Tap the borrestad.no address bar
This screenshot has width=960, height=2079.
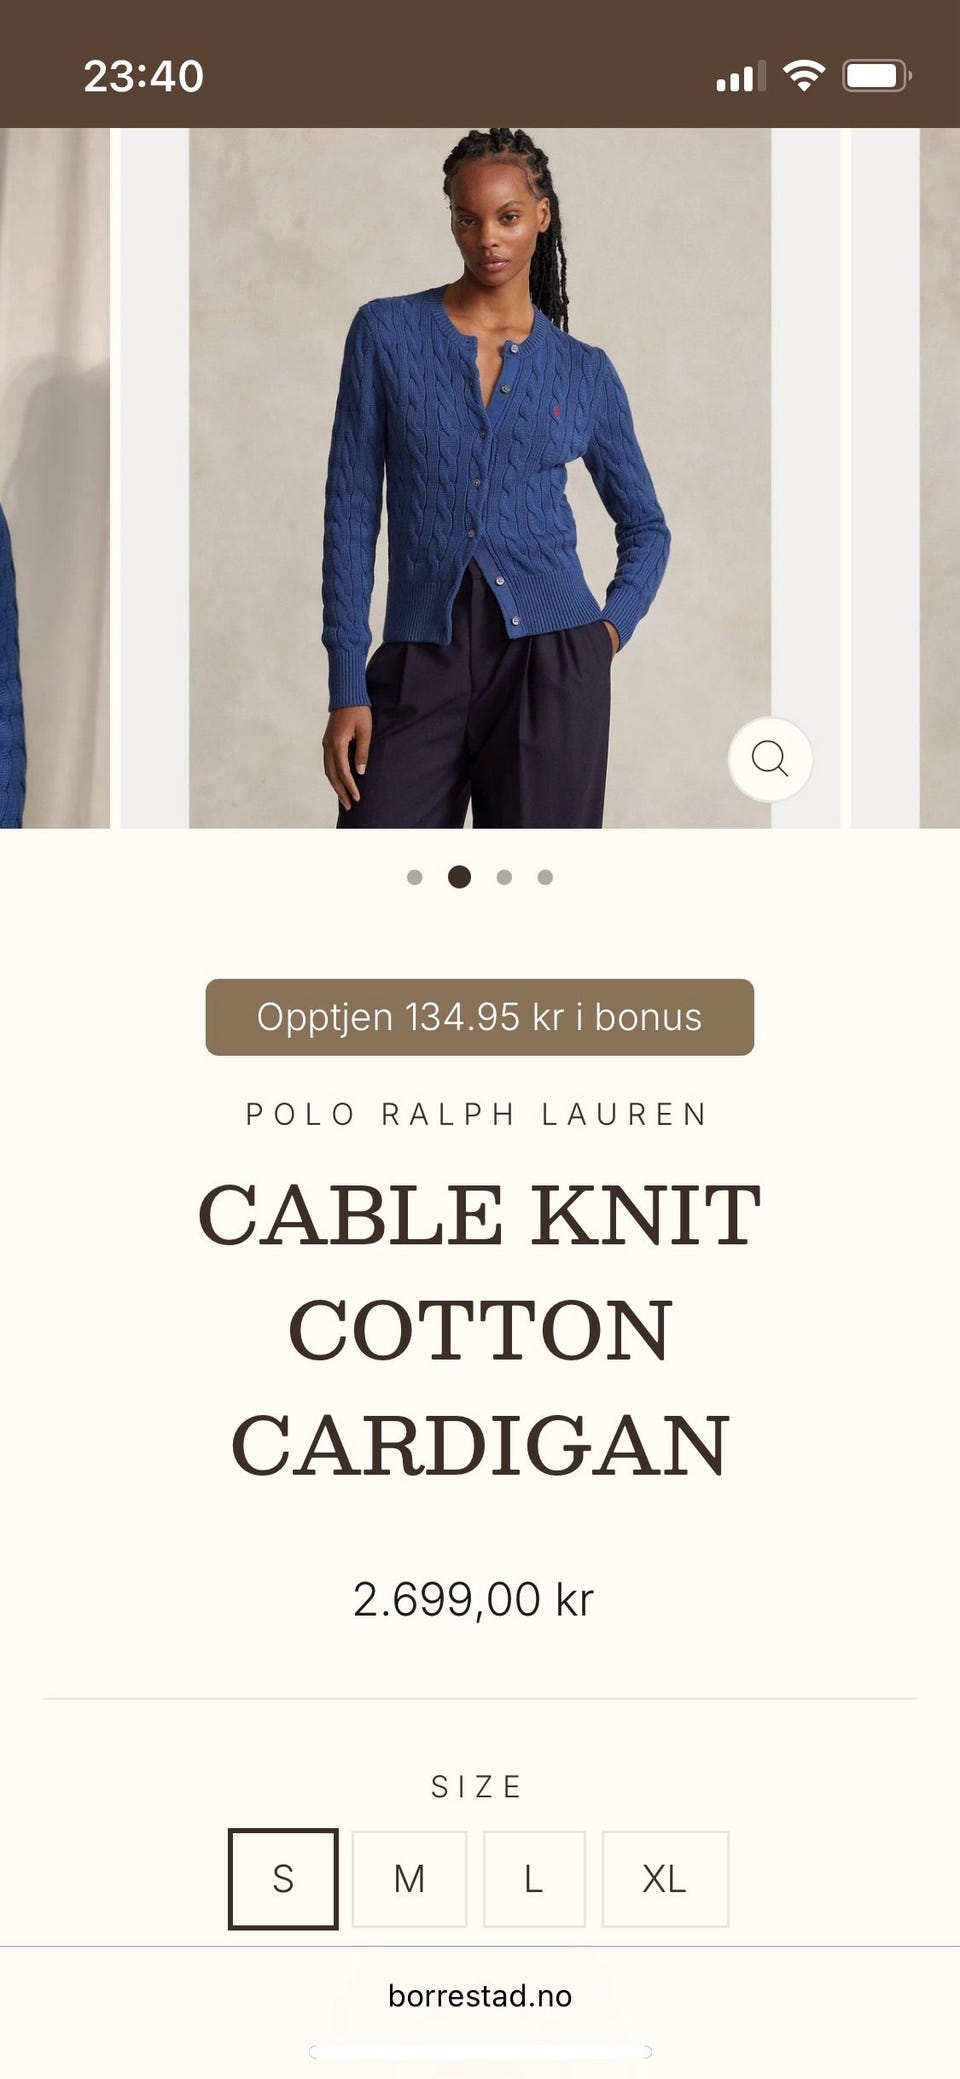pyautogui.click(x=480, y=1996)
